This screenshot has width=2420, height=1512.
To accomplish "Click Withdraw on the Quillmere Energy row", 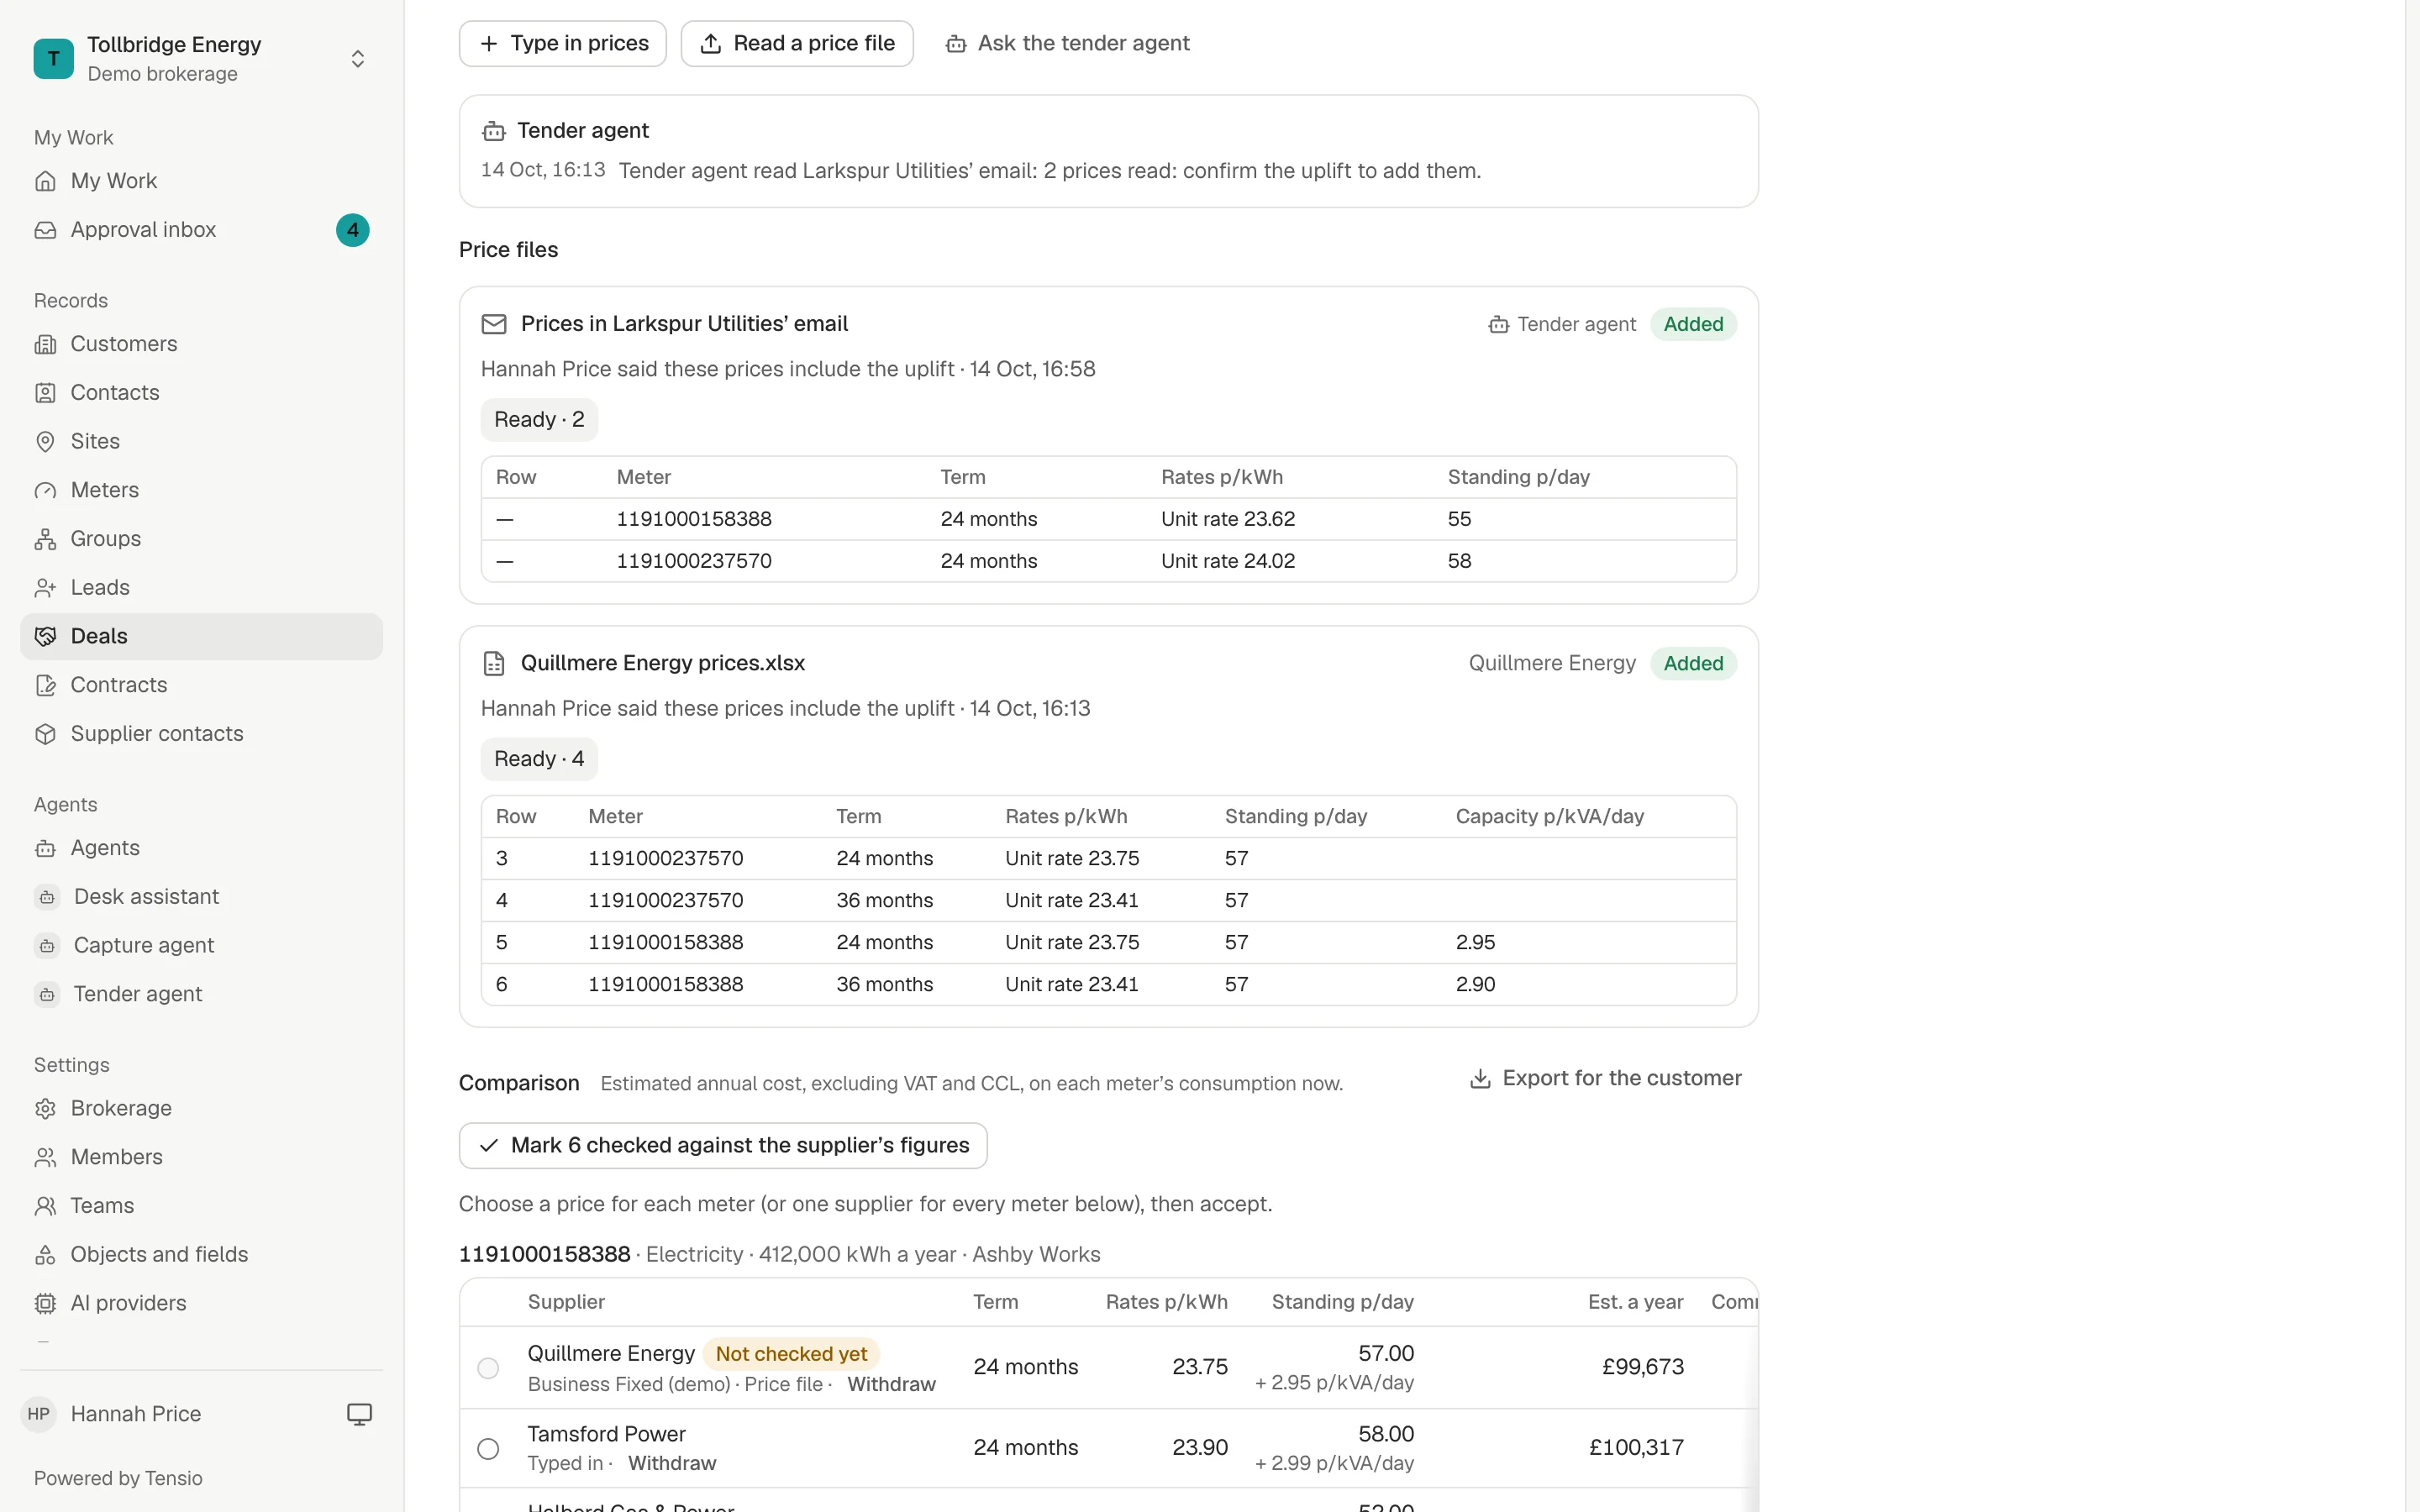I will [x=891, y=1384].
